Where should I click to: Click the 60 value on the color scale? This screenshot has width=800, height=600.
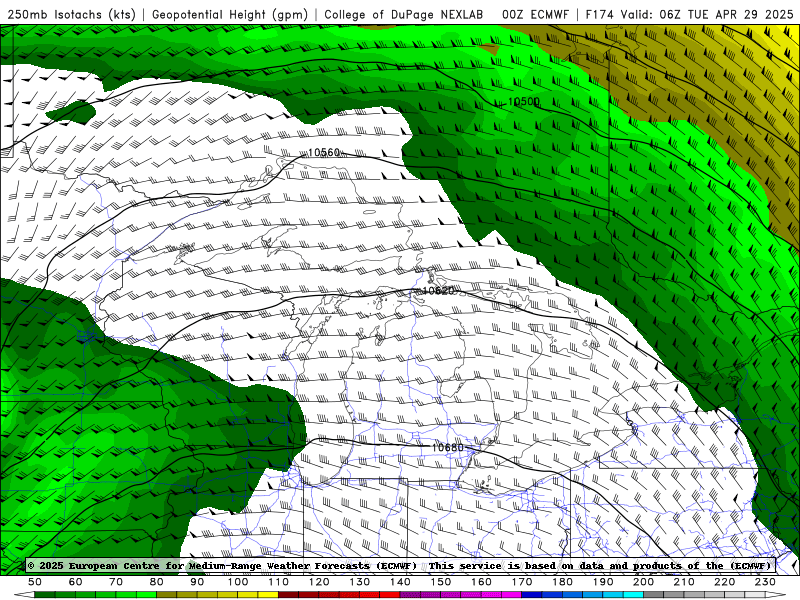[76, 582]
